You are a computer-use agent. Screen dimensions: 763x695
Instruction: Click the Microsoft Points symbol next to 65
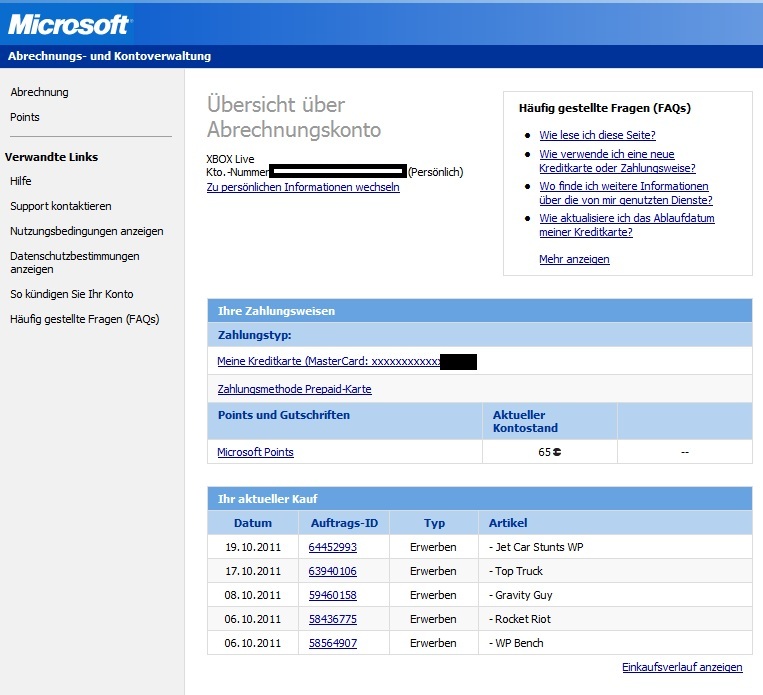point(557,452)
